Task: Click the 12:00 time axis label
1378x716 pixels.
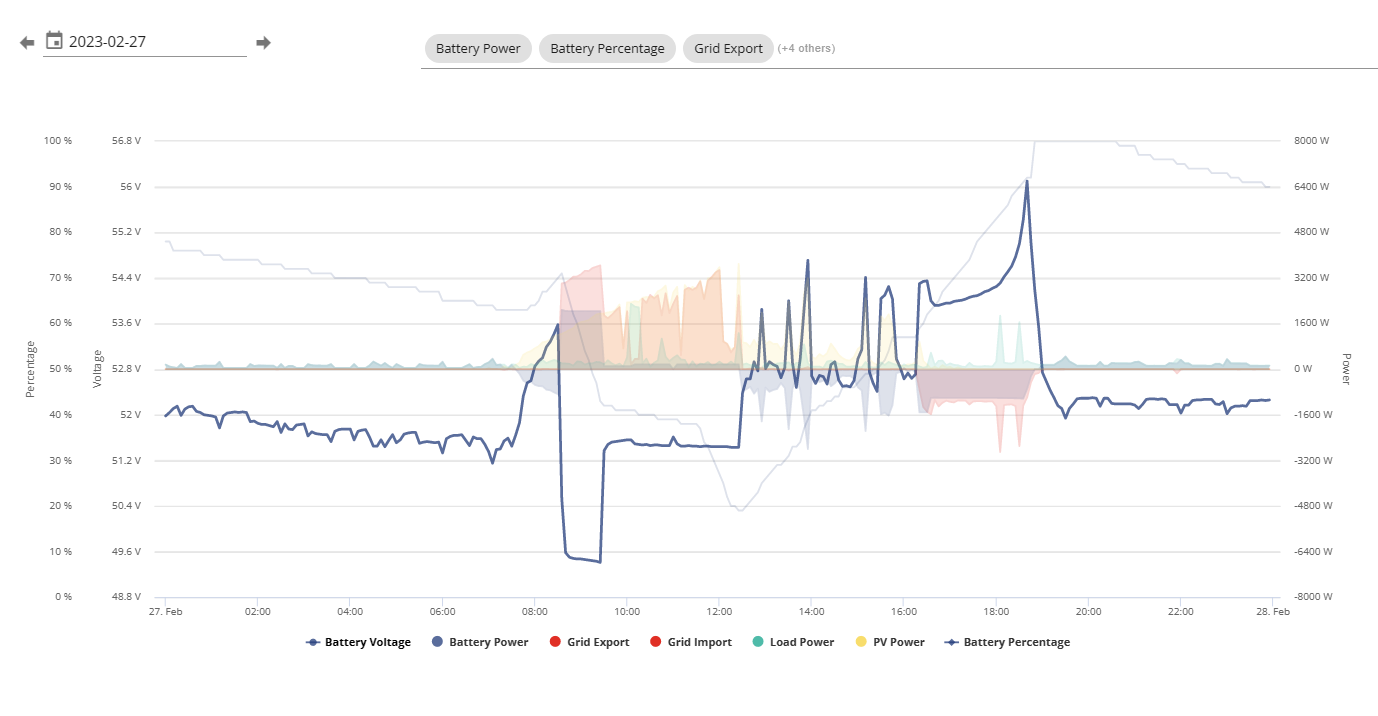Action: pos(719,611)
